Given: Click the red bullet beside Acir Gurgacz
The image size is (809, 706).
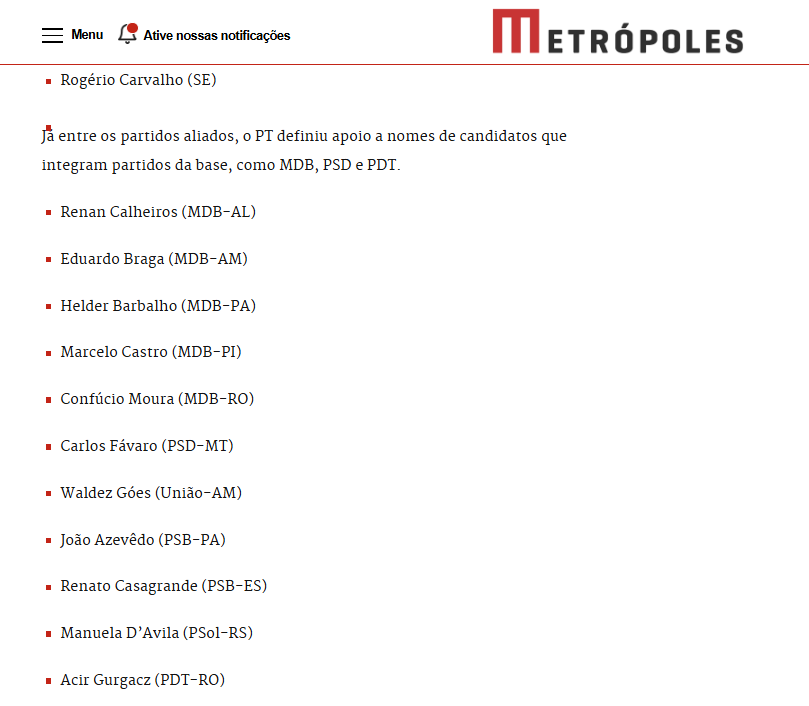Looking at the screenshot, I should click(x=48, y=681).
